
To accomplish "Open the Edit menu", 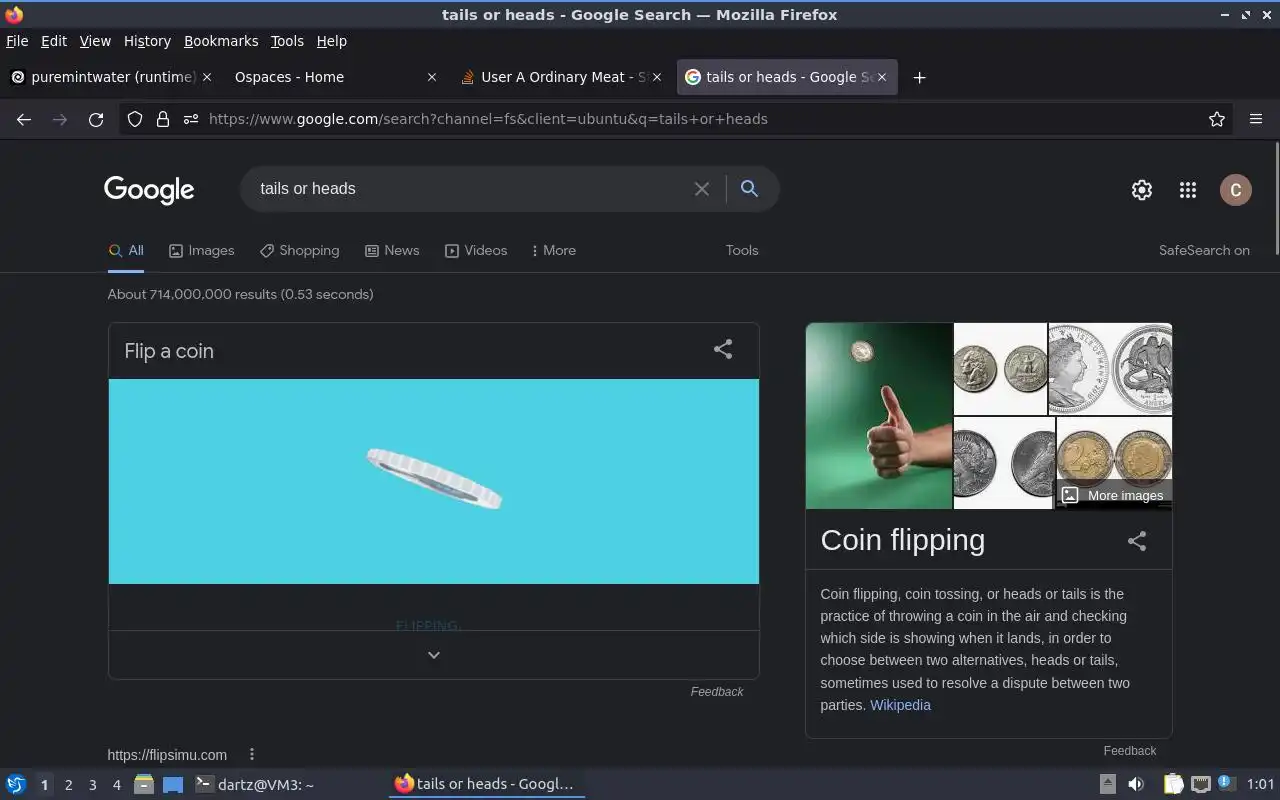I will coord(54,41).
